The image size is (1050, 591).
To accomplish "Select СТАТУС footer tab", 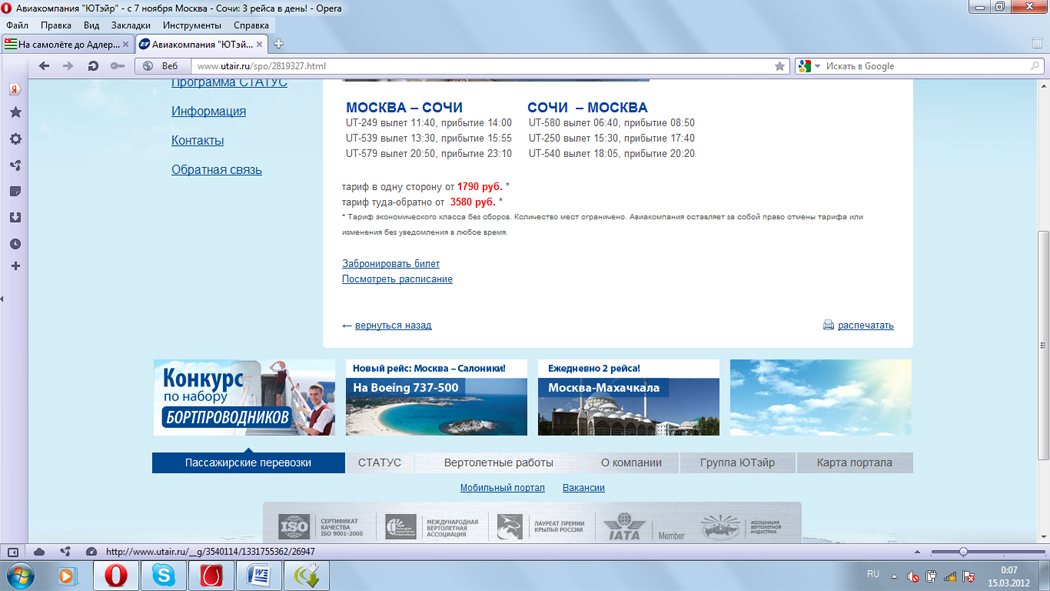I will [x=380, y=462].
